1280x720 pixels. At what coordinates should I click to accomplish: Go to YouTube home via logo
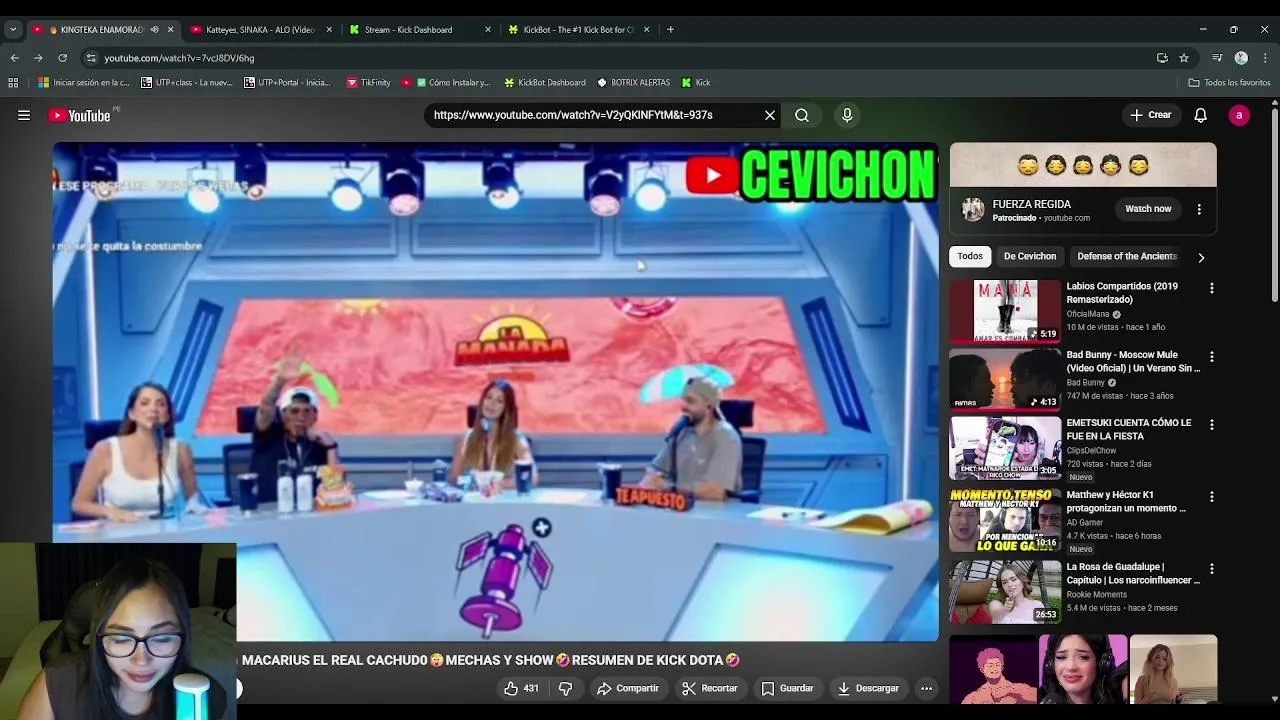[80, 116]
